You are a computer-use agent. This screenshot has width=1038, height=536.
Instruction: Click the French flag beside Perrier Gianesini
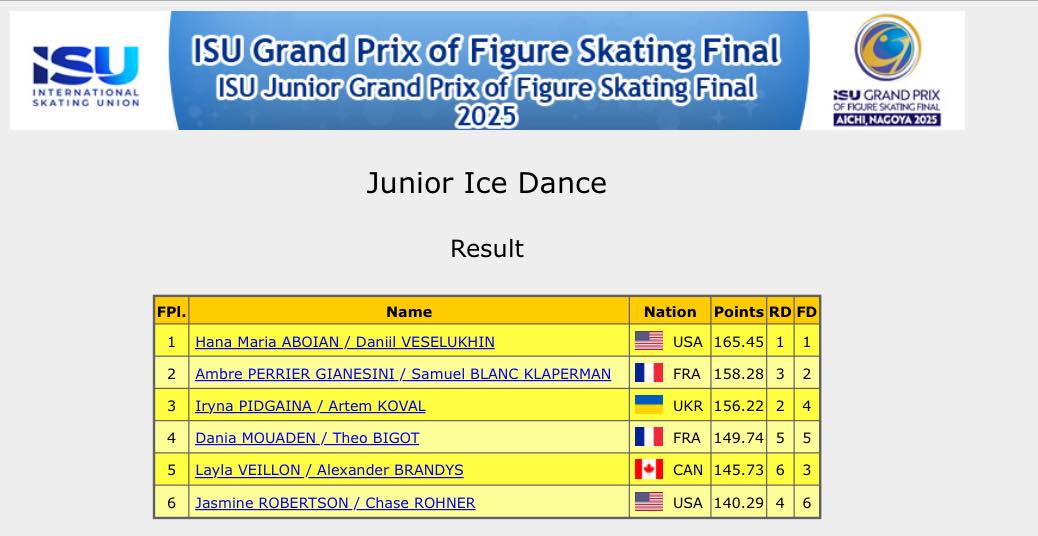[x=649, y=374]
